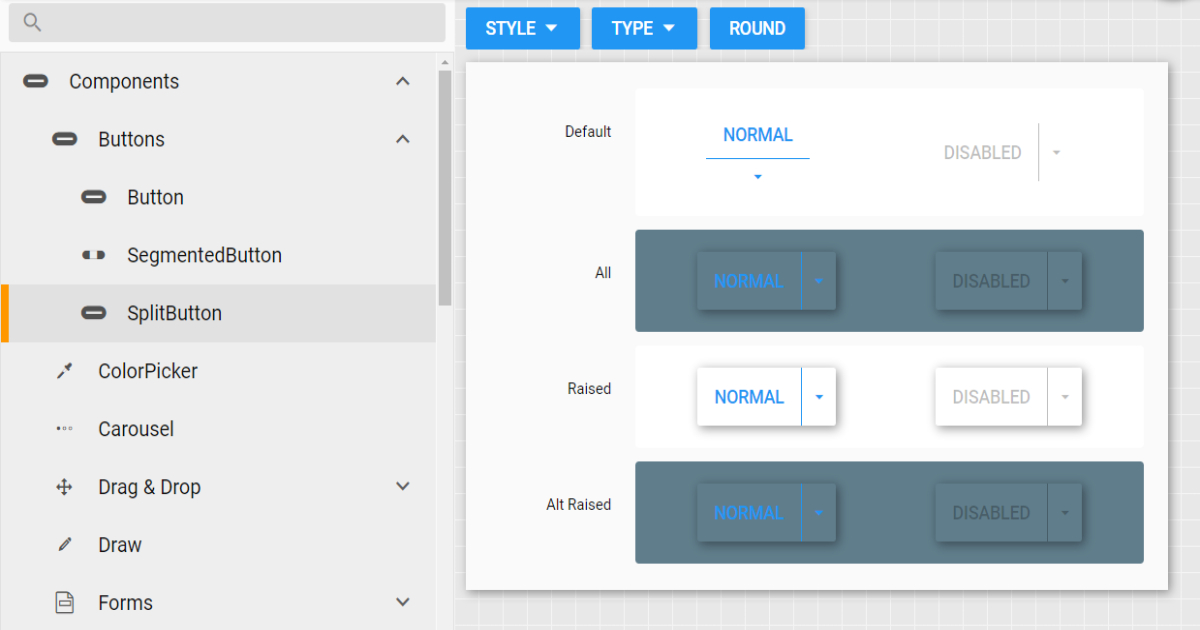1200x630 pixels.
Task: Select Button in the sidebar tree
Action: coord(218,197)
